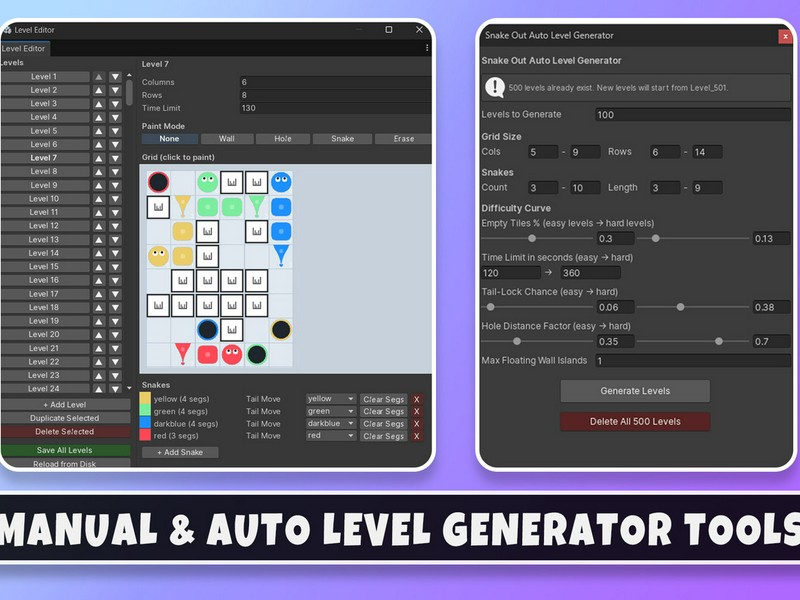The width and height of the screenshot is (800, 600).
Task: Switch to the Level Editor tab
Action: pyautogui.click(x=24, y=48)
